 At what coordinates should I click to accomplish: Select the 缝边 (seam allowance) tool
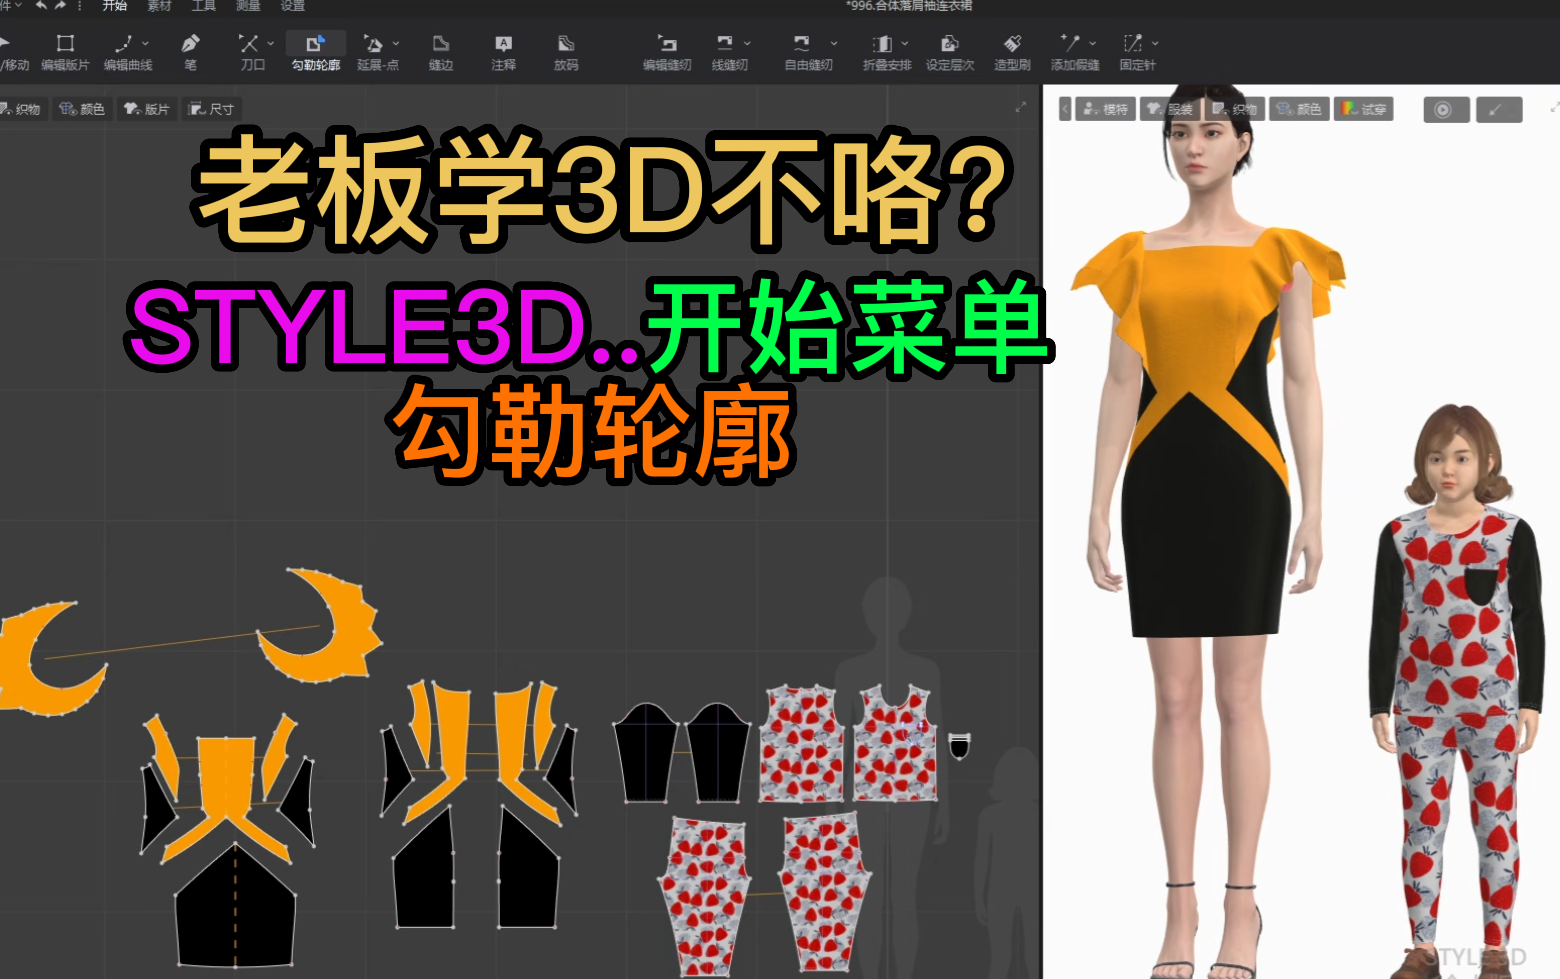click(x=441, y=52)
